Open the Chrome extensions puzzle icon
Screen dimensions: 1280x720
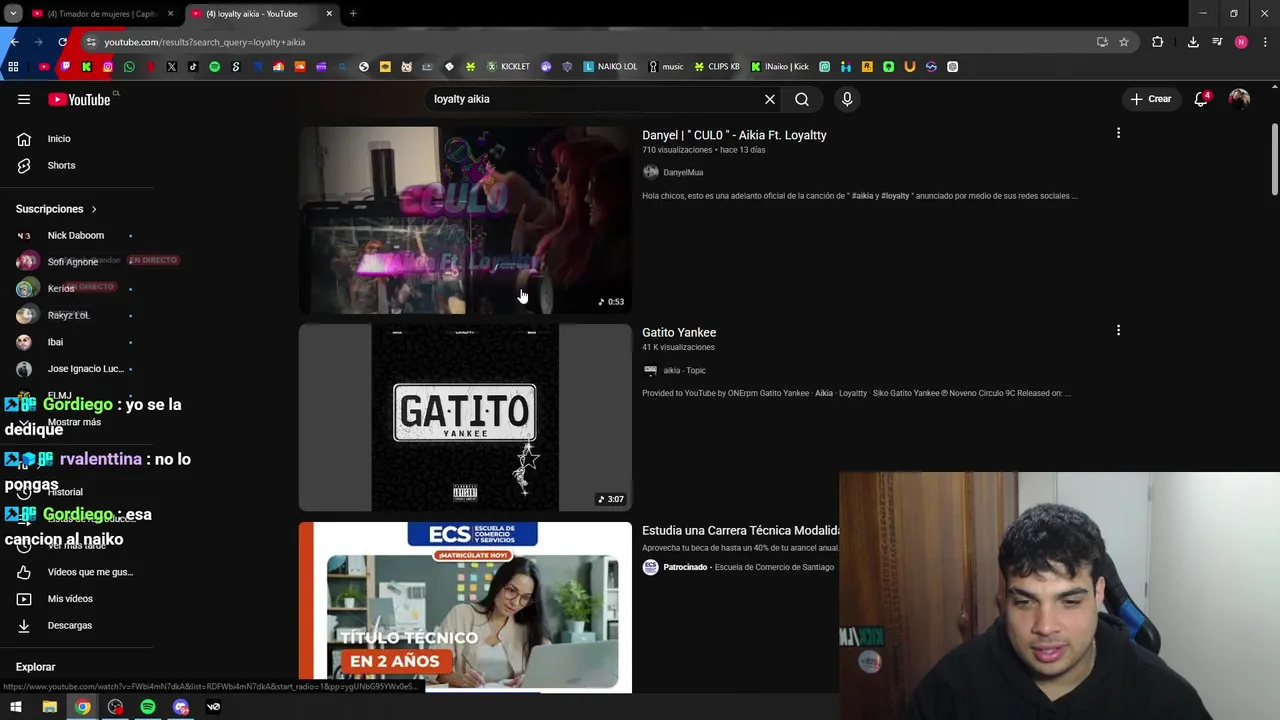pyautogui.click(x=1158, y=42)
